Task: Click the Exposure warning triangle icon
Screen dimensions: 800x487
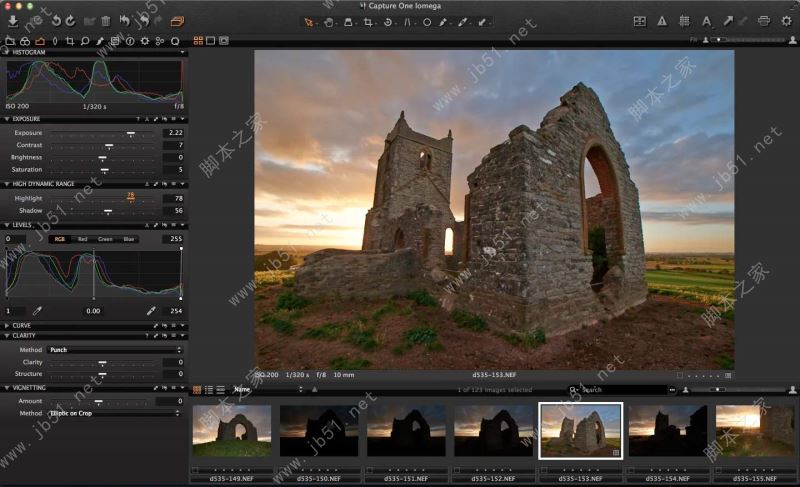Action: (x=662, y=21)
